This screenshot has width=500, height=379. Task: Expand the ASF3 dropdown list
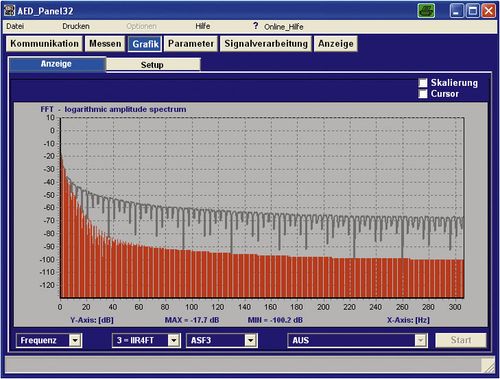coord(250,340)
